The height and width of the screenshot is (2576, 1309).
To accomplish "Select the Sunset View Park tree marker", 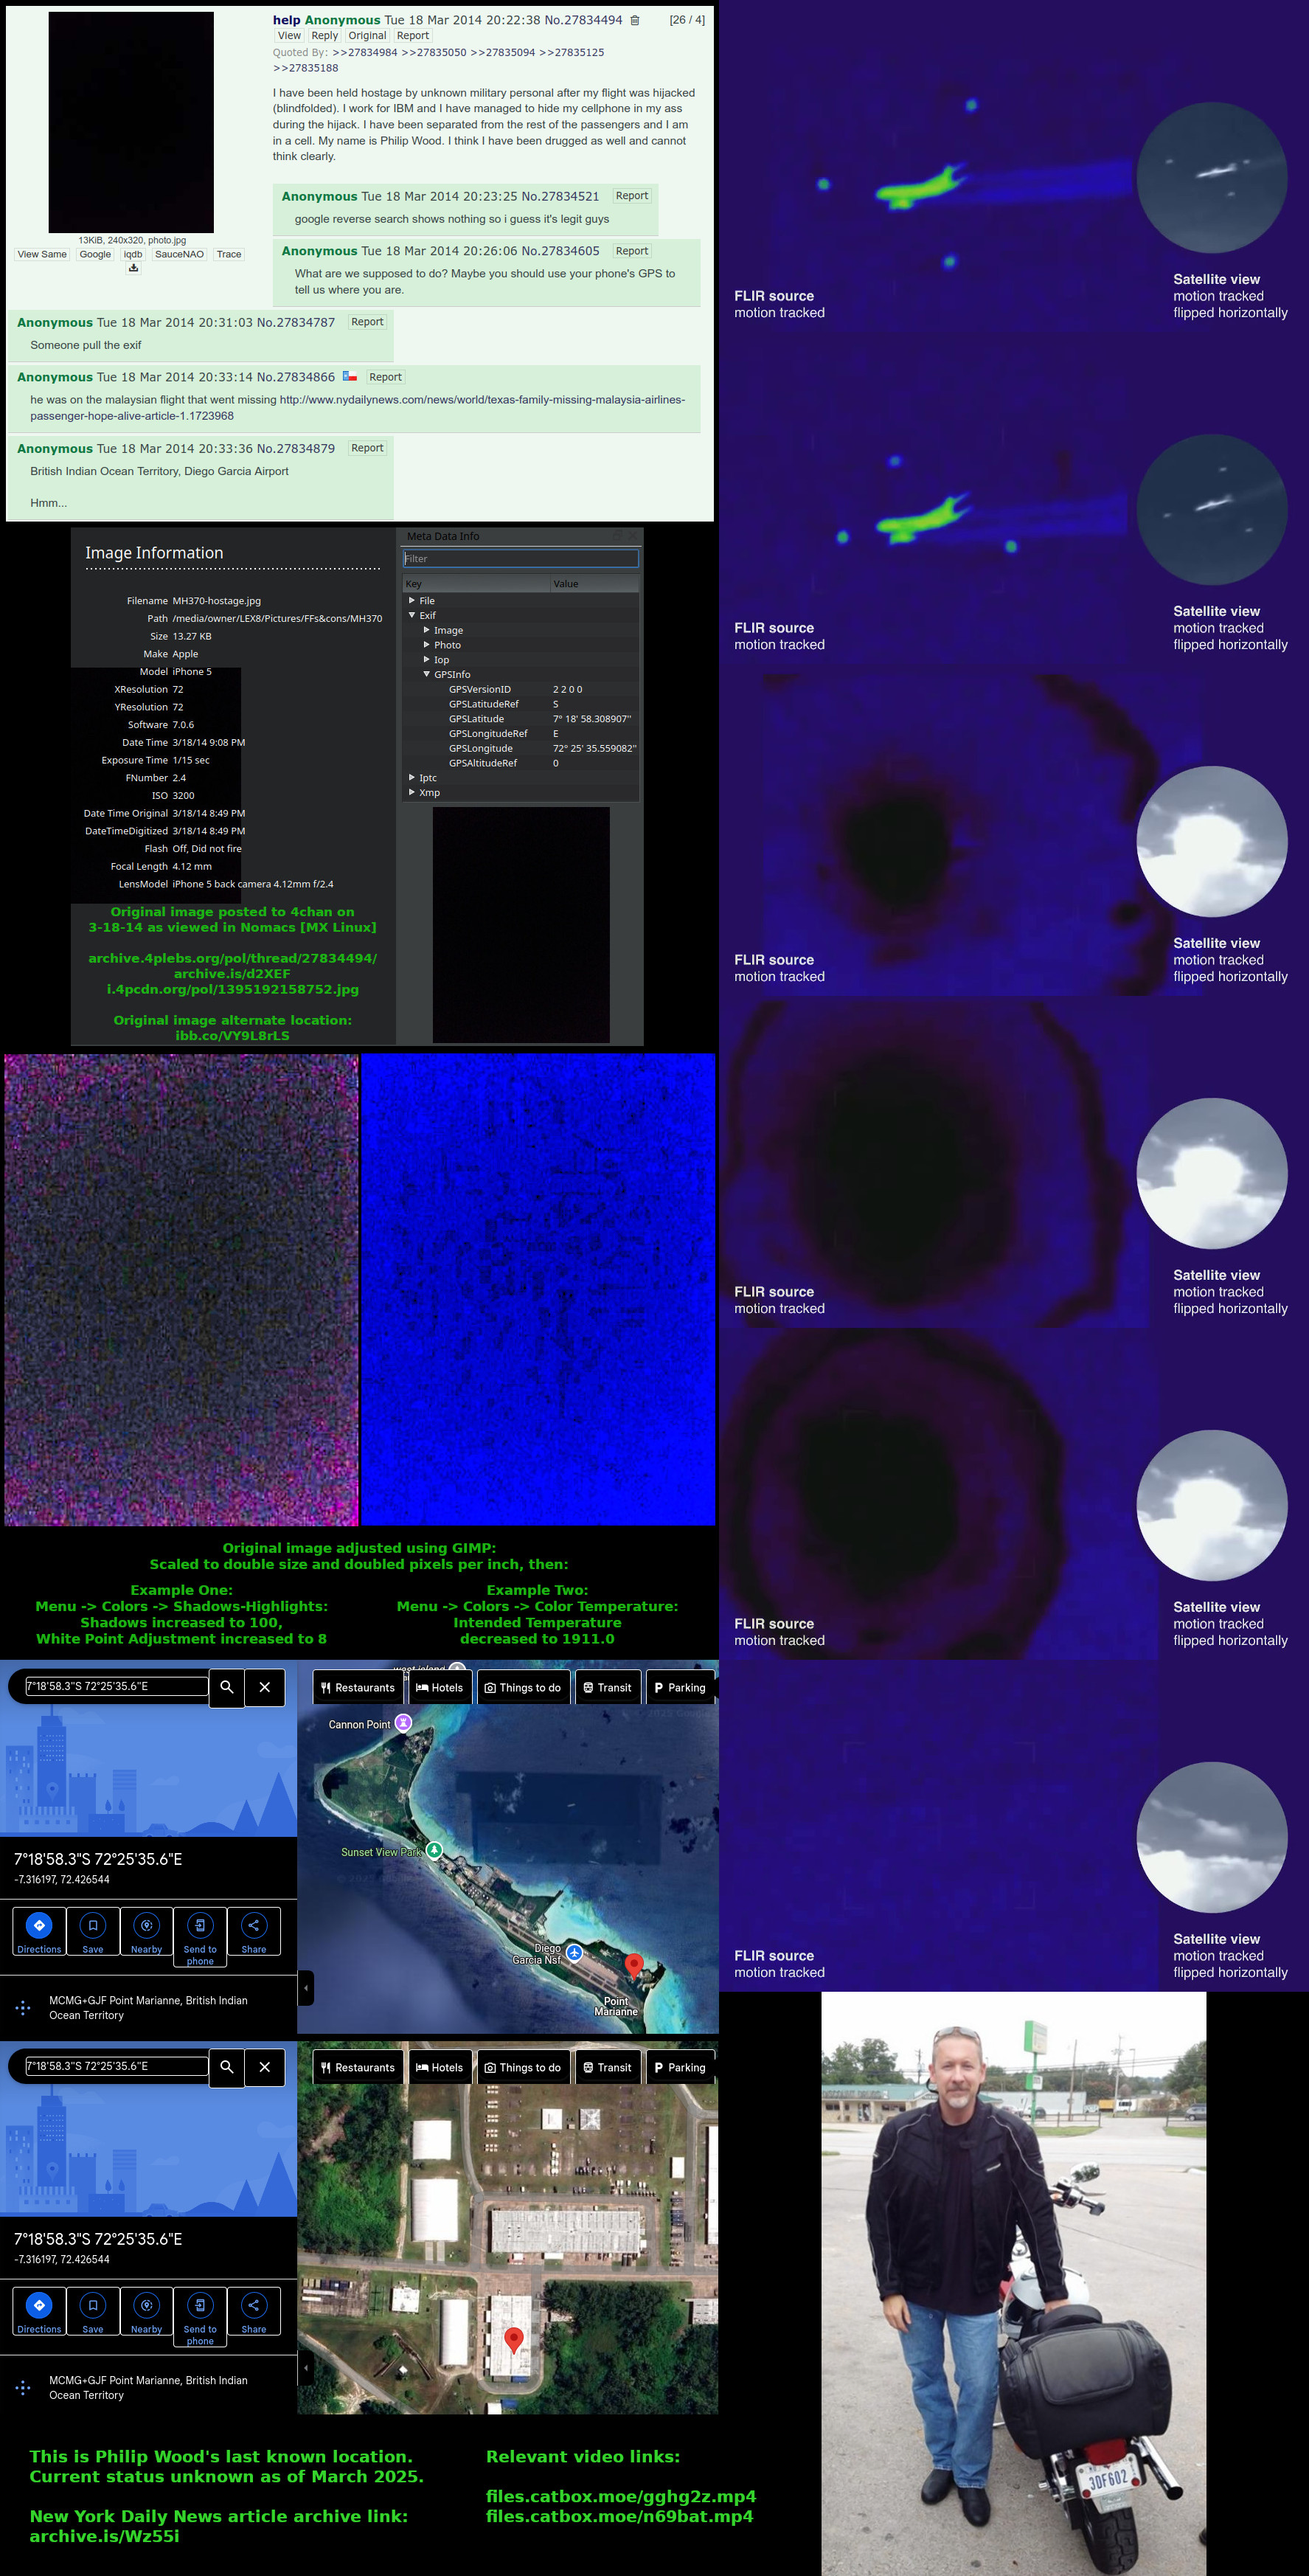I will point(434,1850).
